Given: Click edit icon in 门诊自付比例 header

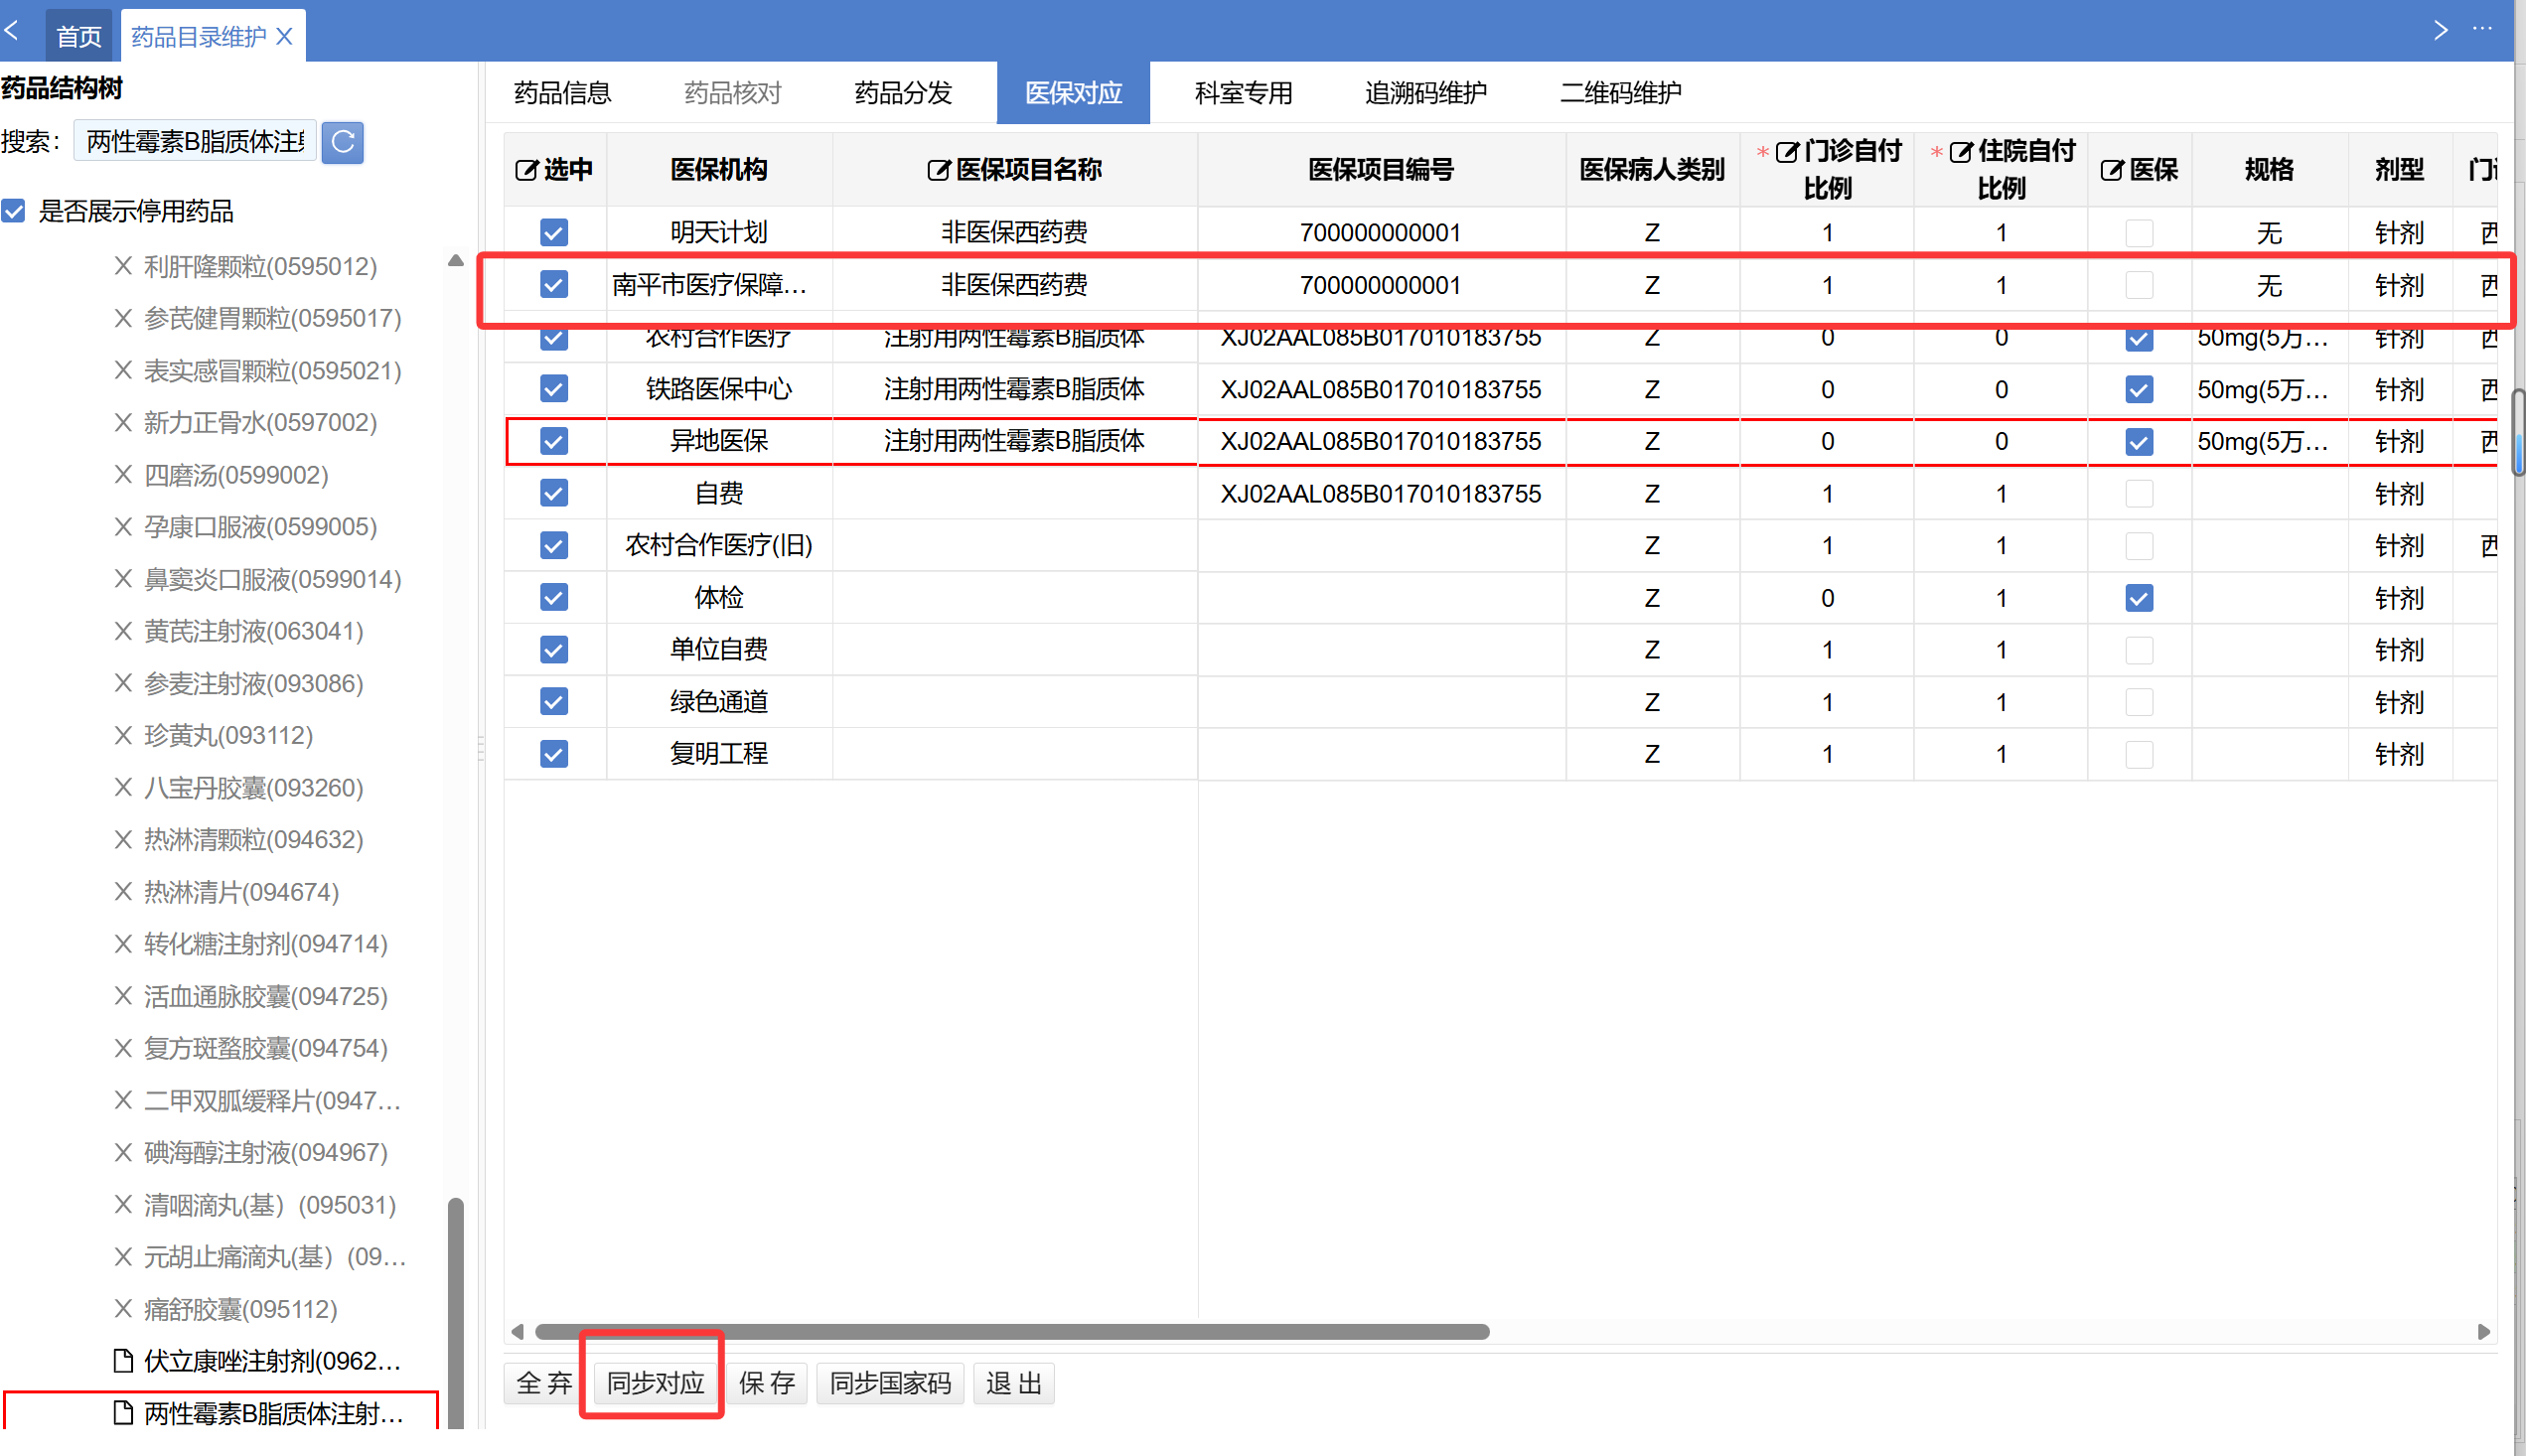Looking at the screenshot, I should tap(1786, 152).
